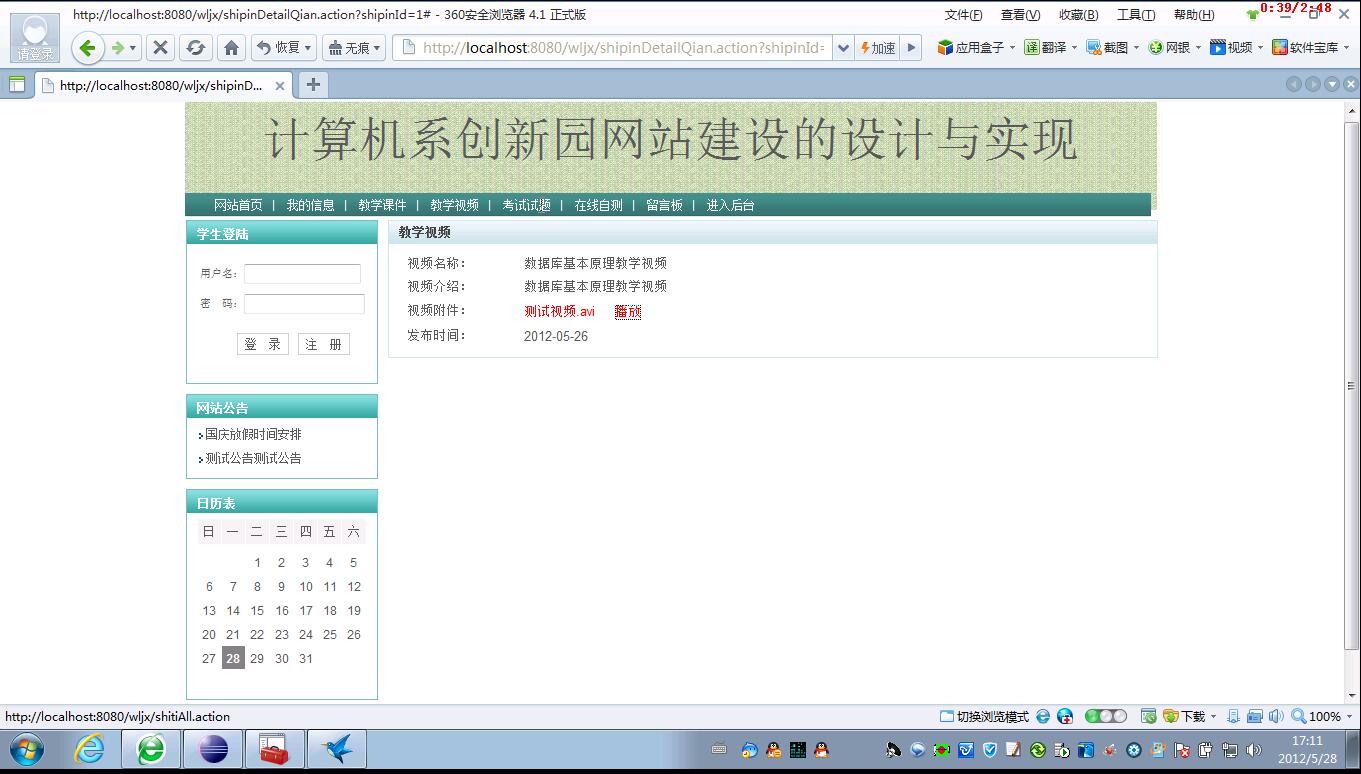
Task: Go back with the green back arrow
Action: (x=87, y=47)
